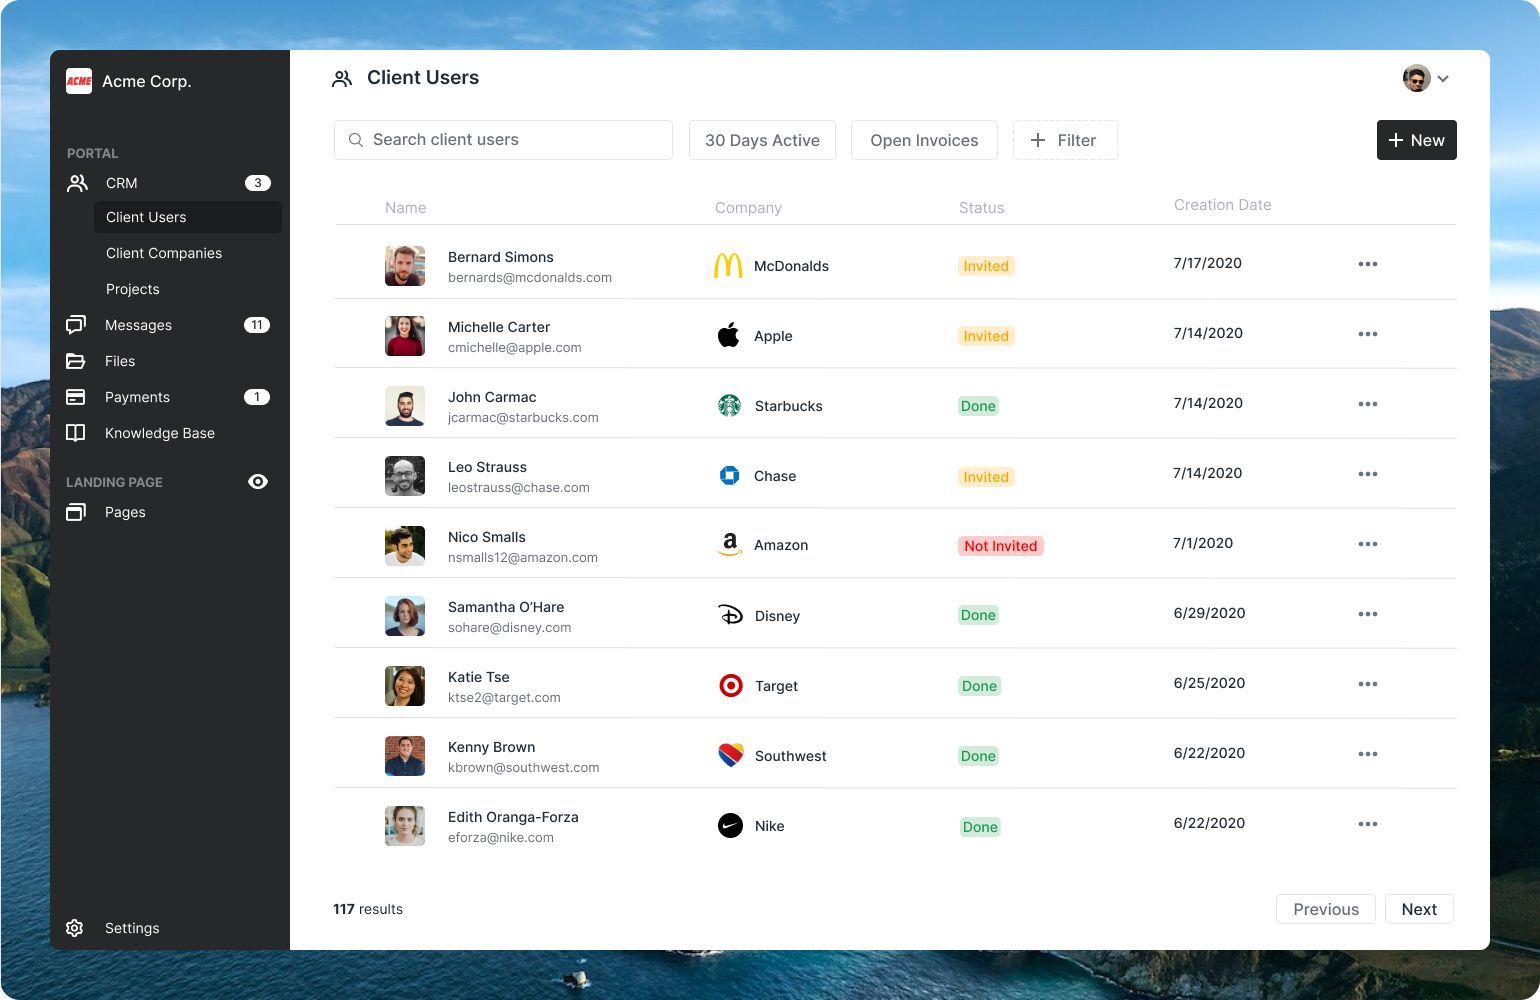The image size is (1540, 1000).
Task: Toggle the Open Invoices filter
Action: pos(924,140)
